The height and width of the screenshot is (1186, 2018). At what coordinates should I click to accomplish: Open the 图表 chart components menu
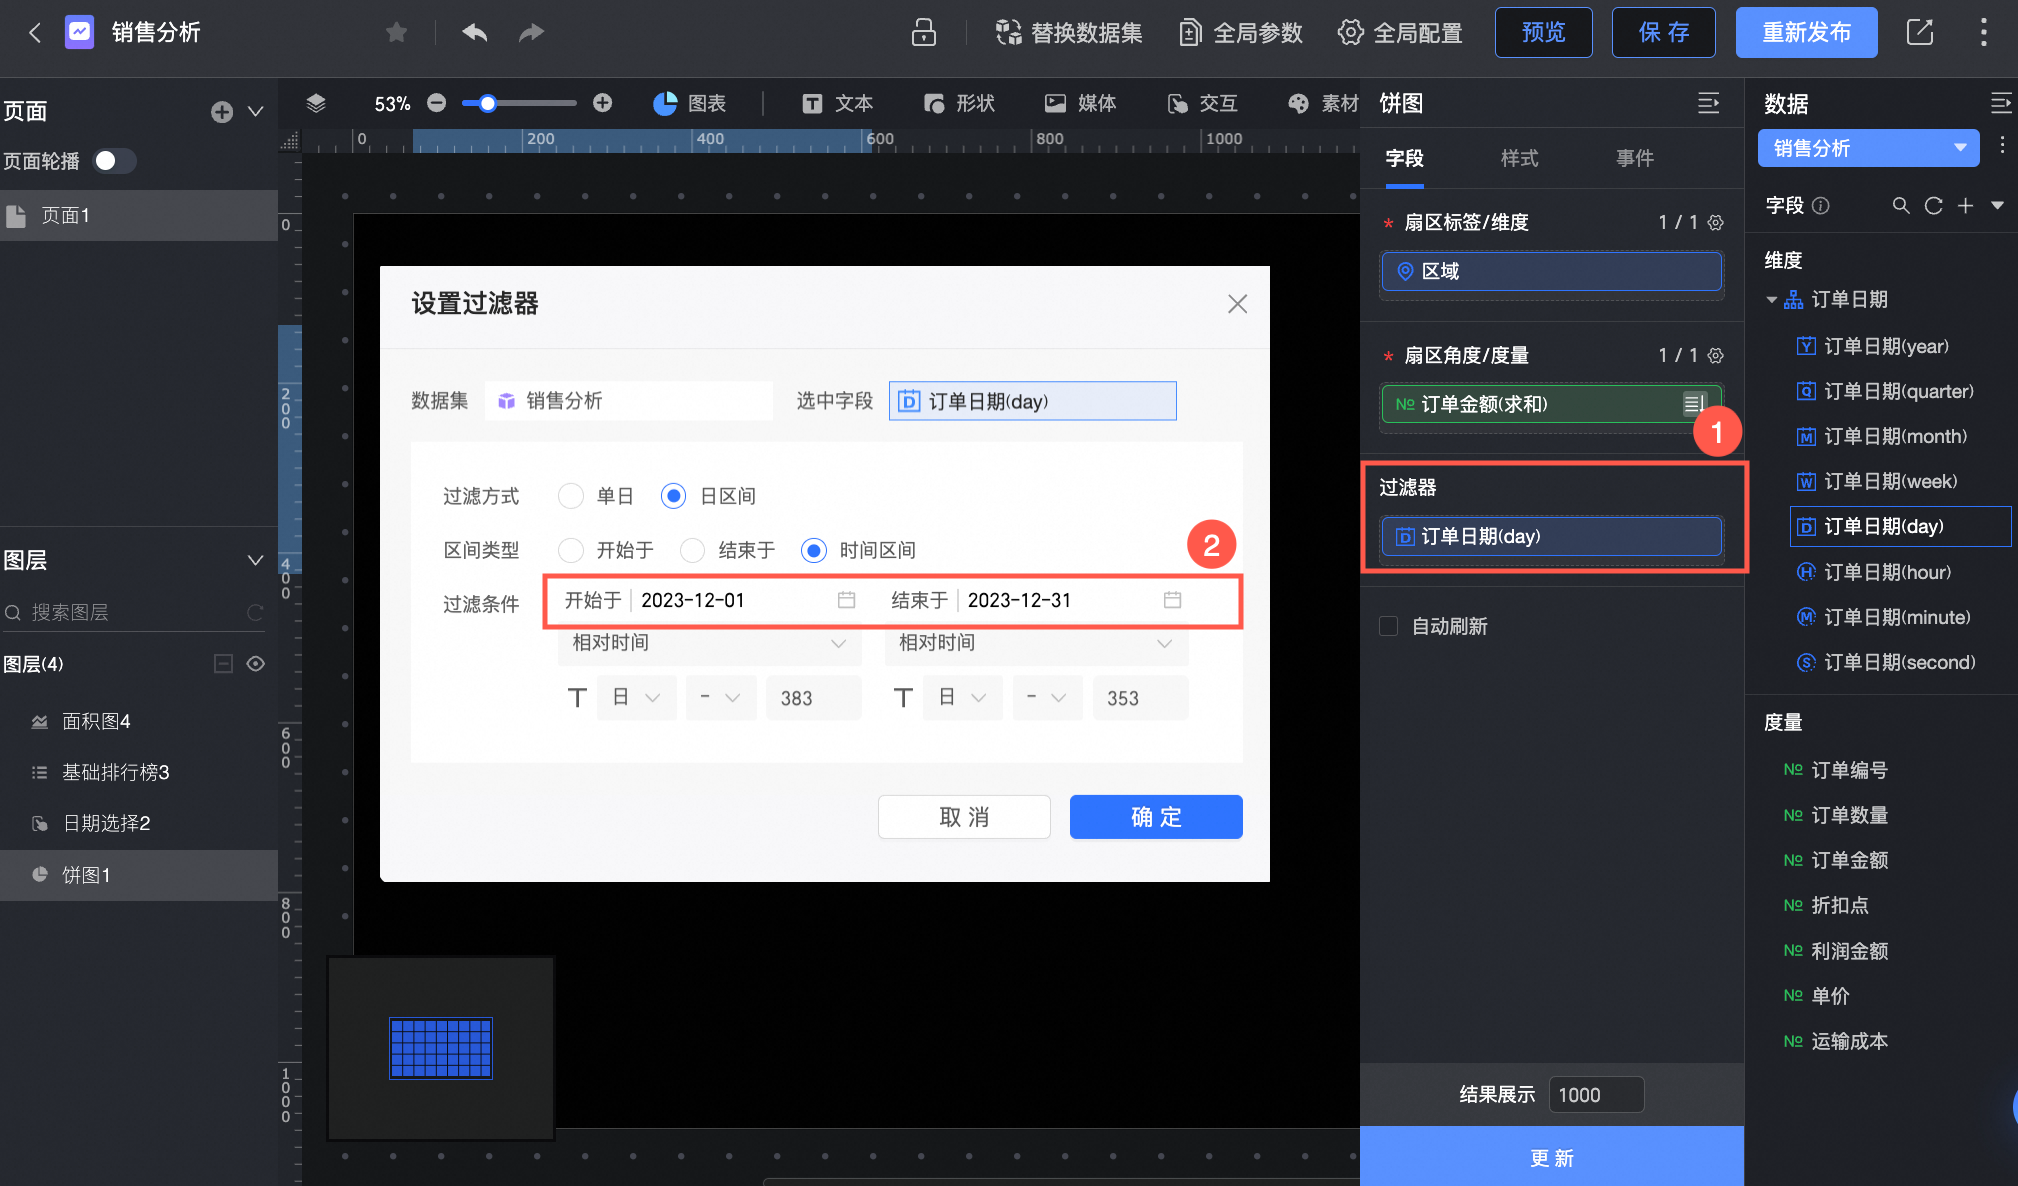coord(689,103)
